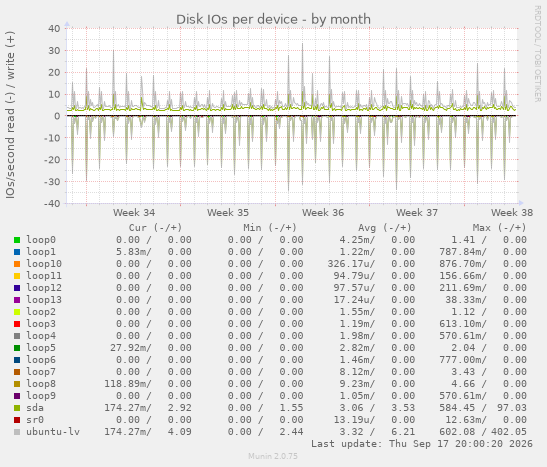The image size is (547, 467).
Task: Click the 5.83m current value for loop1
Action: coord(133,252)
